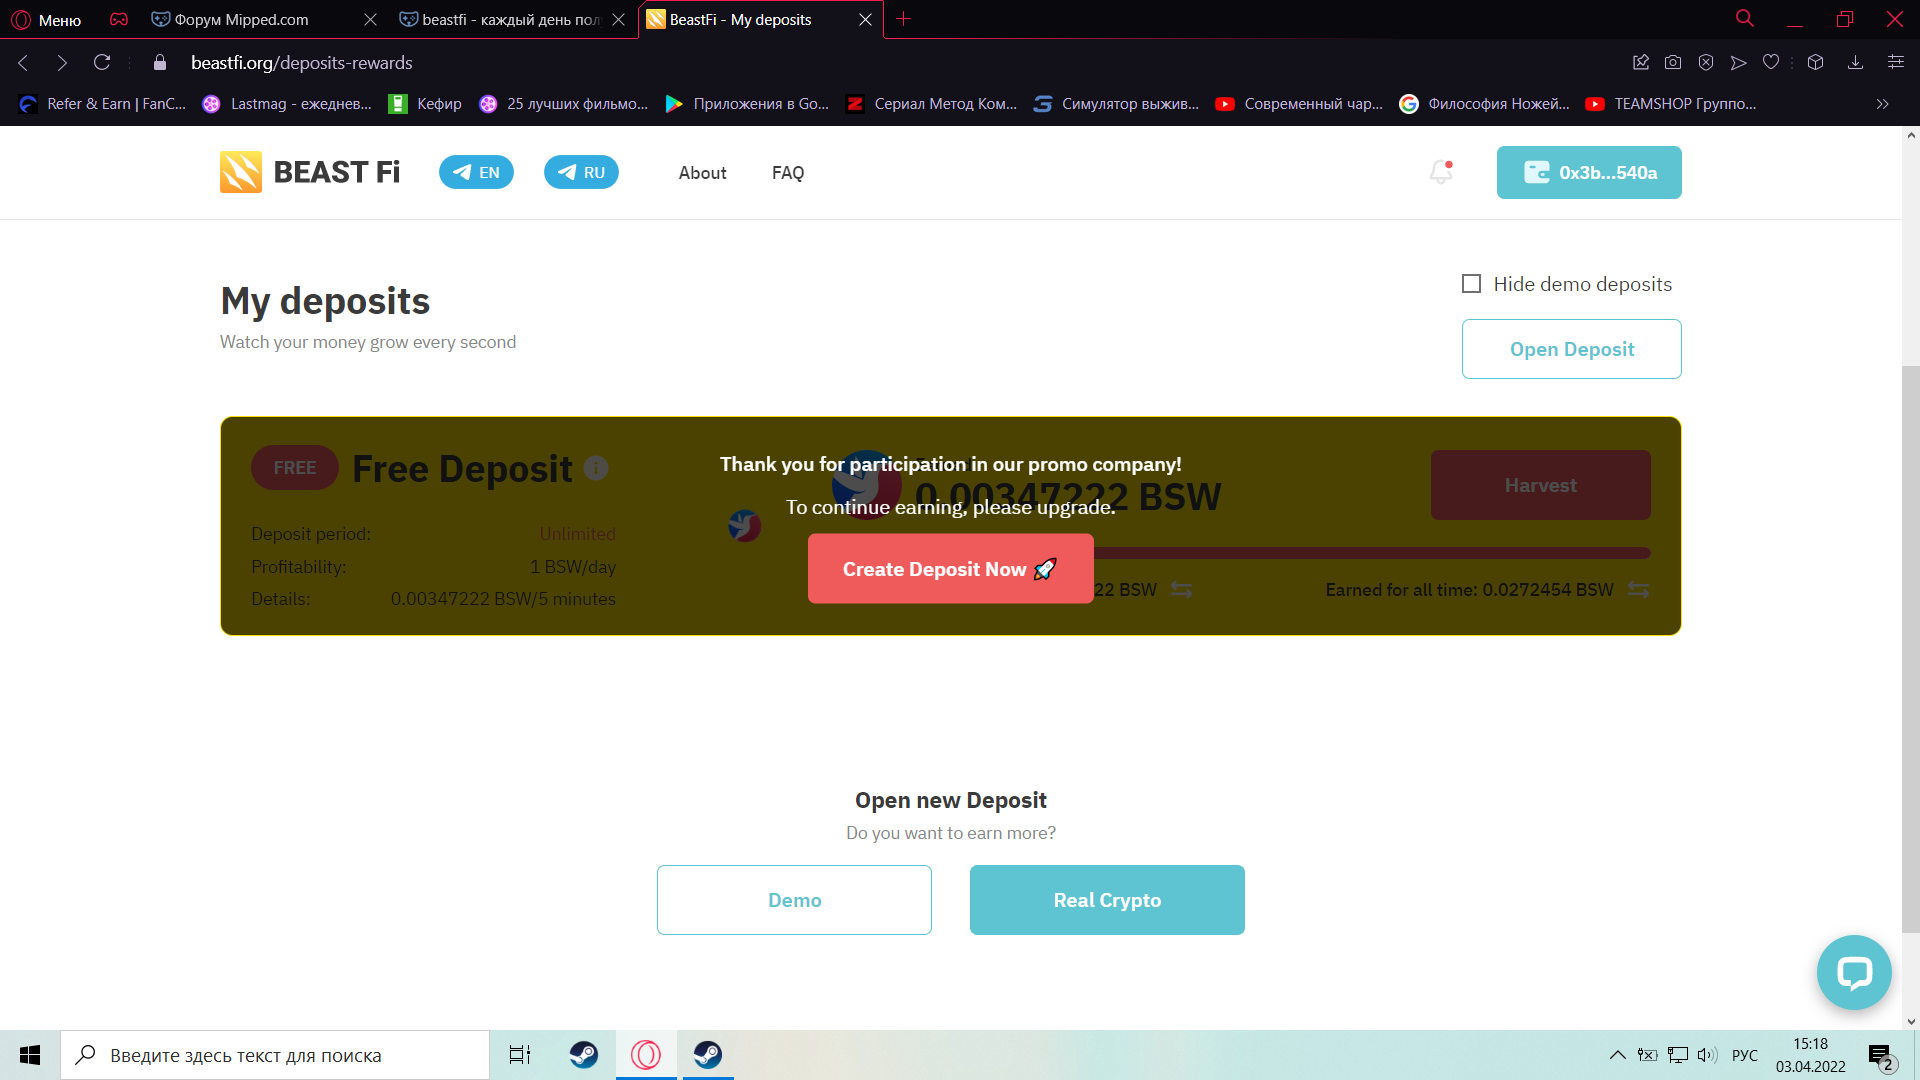This screenshot has height=1080, width=1920.
Task: Close the Форум Mipped.com tab
Action: [x=370, y=19]
